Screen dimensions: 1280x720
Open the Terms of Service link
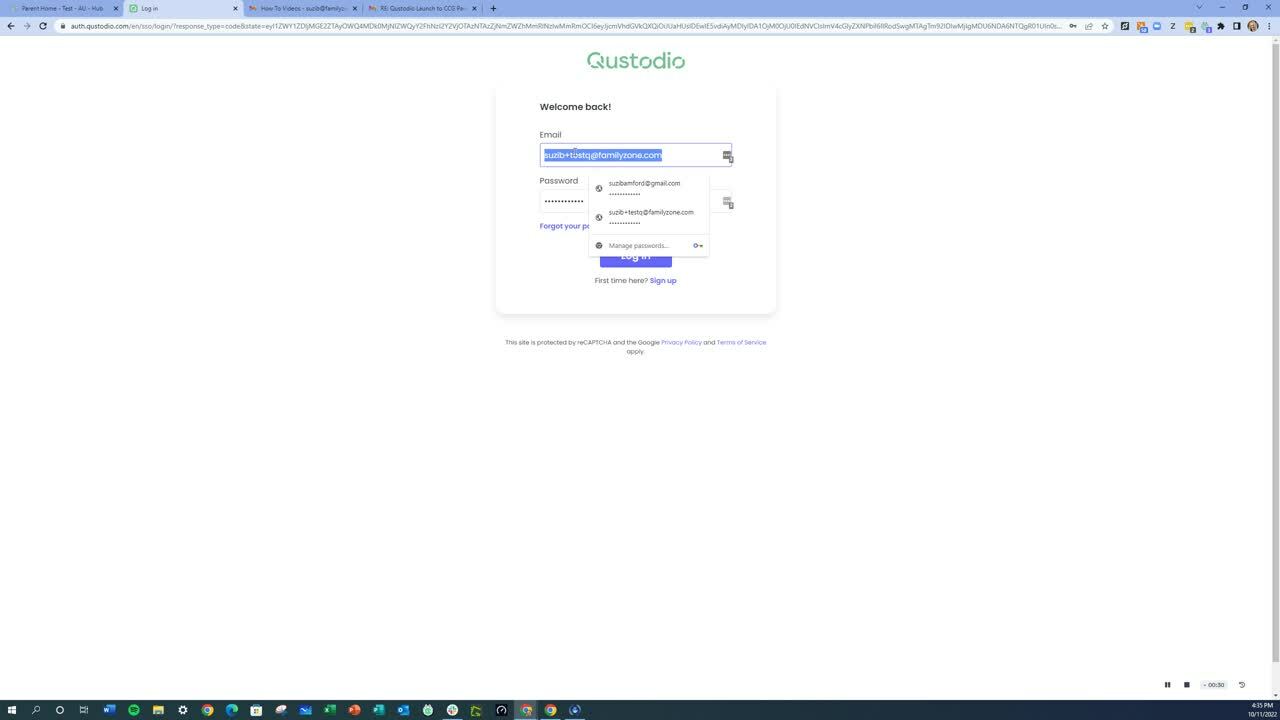click(x=741, y=343)
